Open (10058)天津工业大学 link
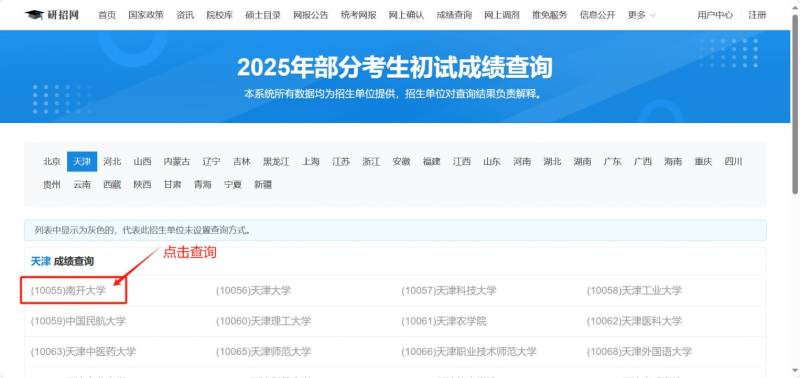This screenshot has width=800, height=378. click(x=634, y=291)
